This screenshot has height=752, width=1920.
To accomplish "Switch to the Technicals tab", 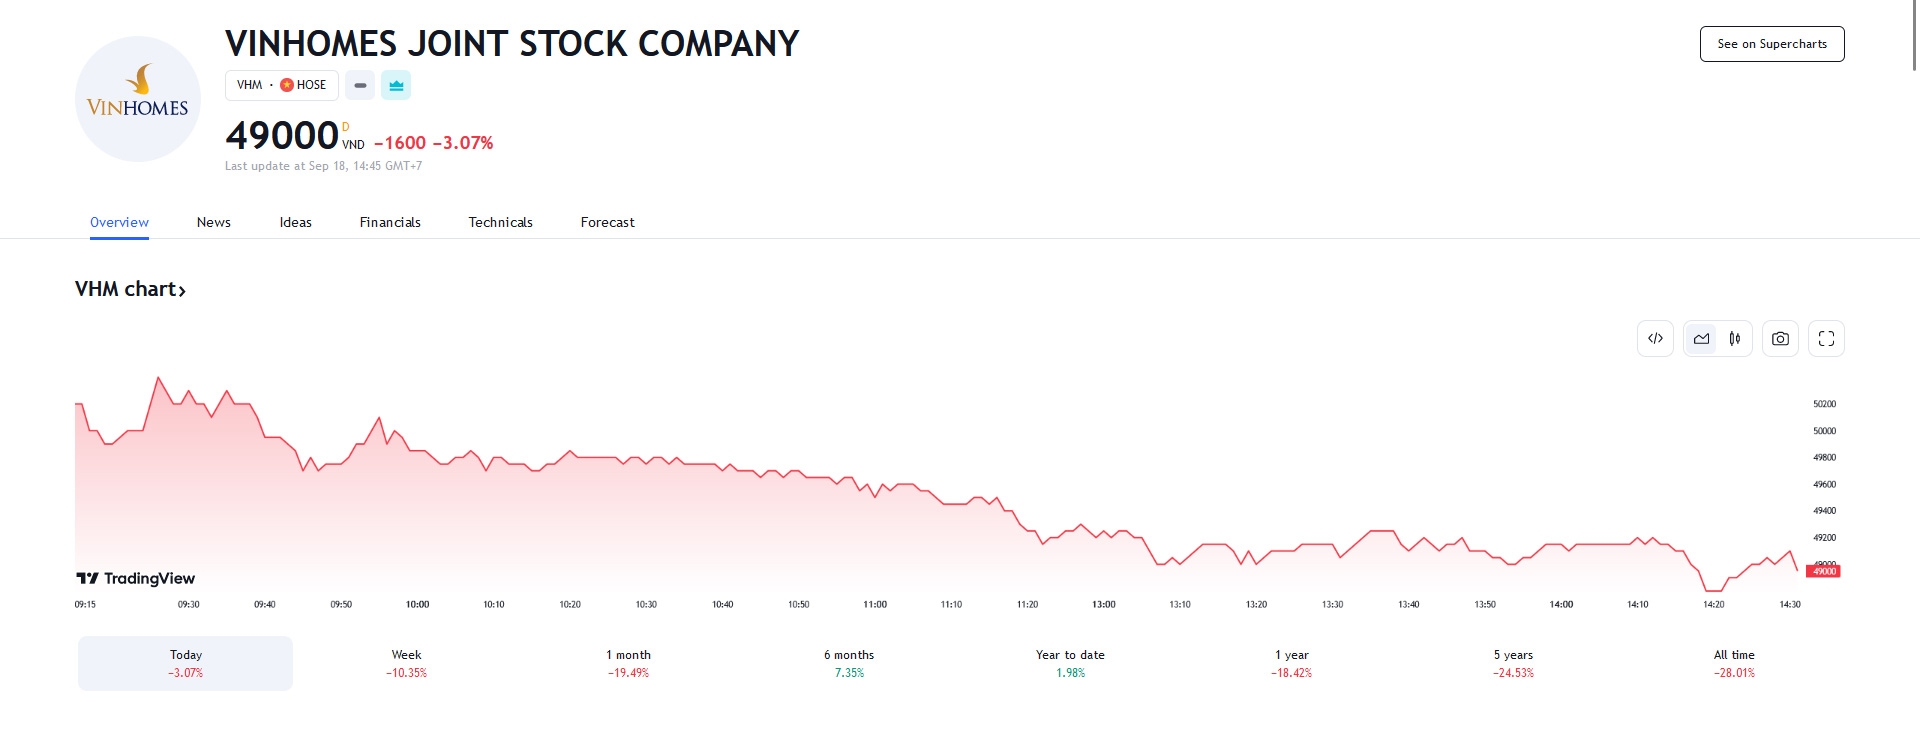I will point(500,222).
